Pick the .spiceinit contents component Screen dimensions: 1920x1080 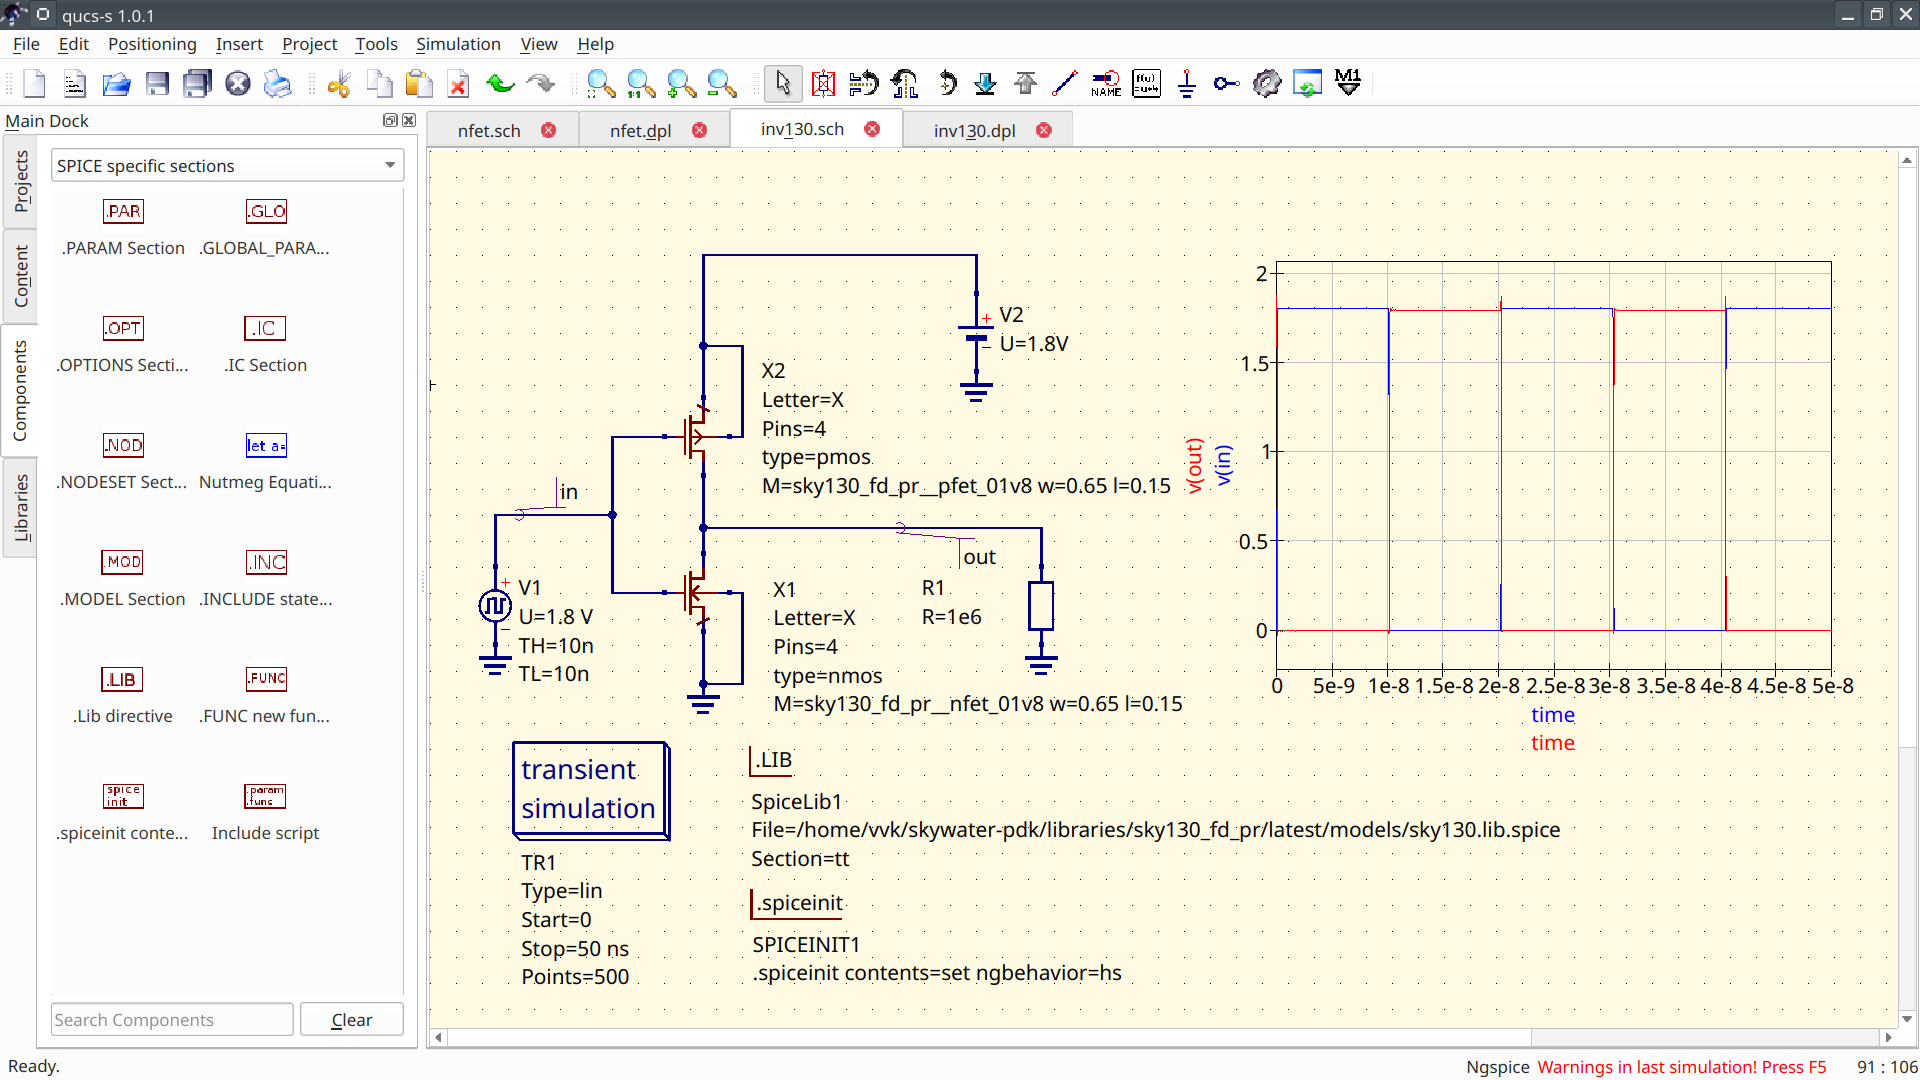122,797
